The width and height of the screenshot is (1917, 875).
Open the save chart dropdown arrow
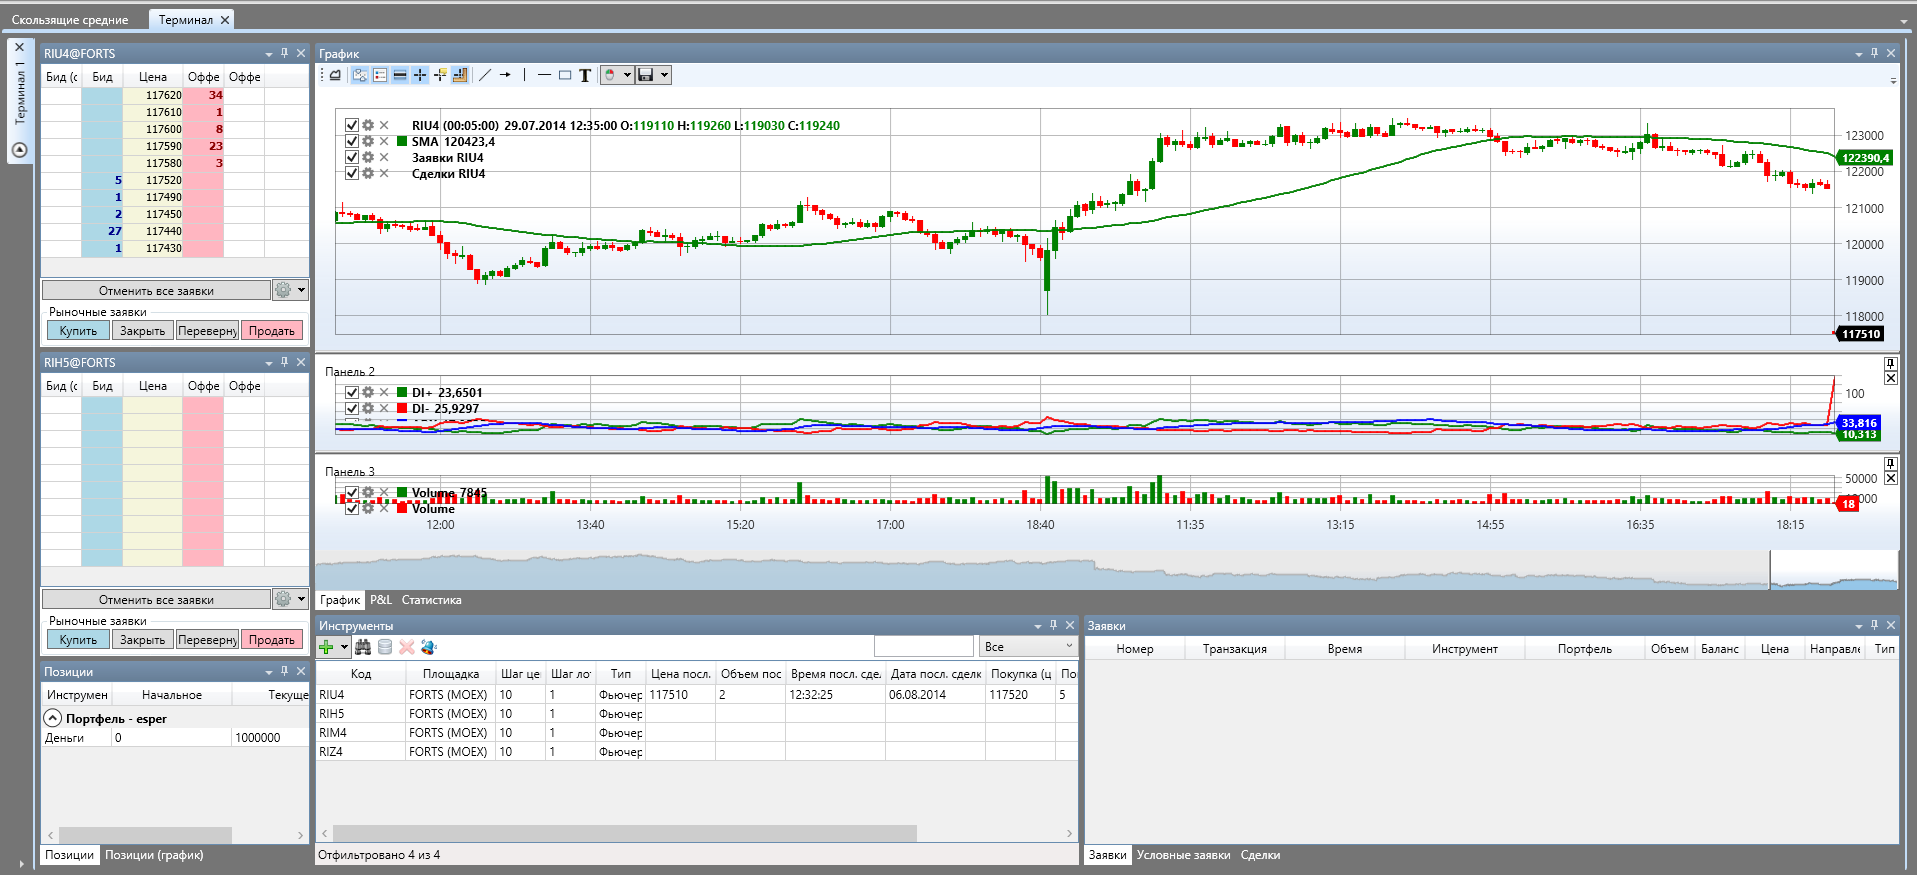pos(664,75)
